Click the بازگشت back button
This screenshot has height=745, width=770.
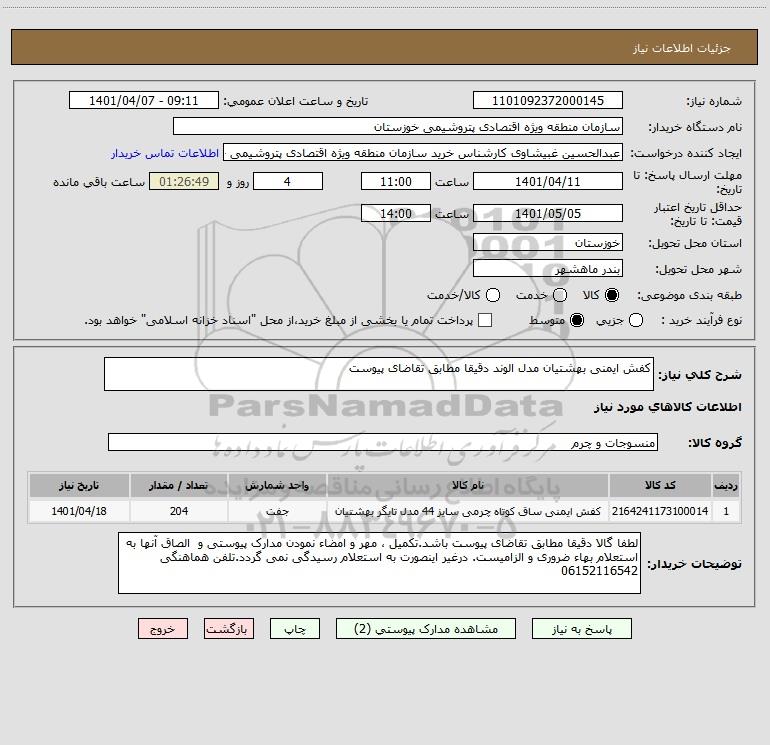point(229,629)
